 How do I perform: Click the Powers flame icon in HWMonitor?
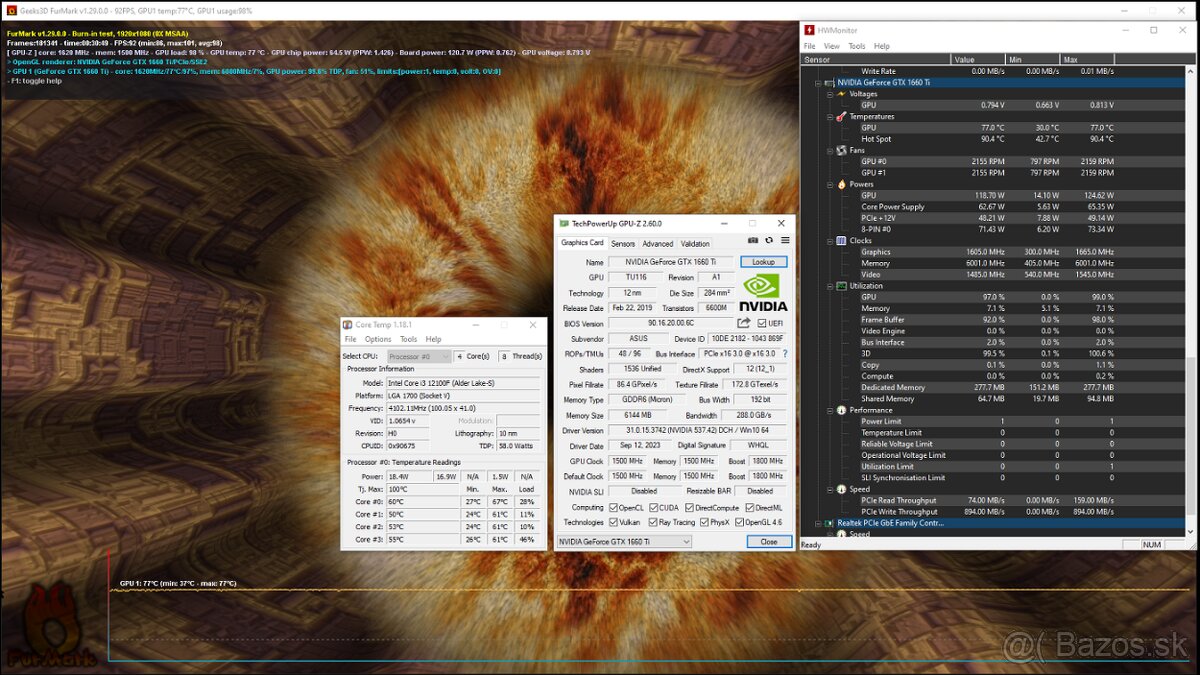(x=841, y=184)
